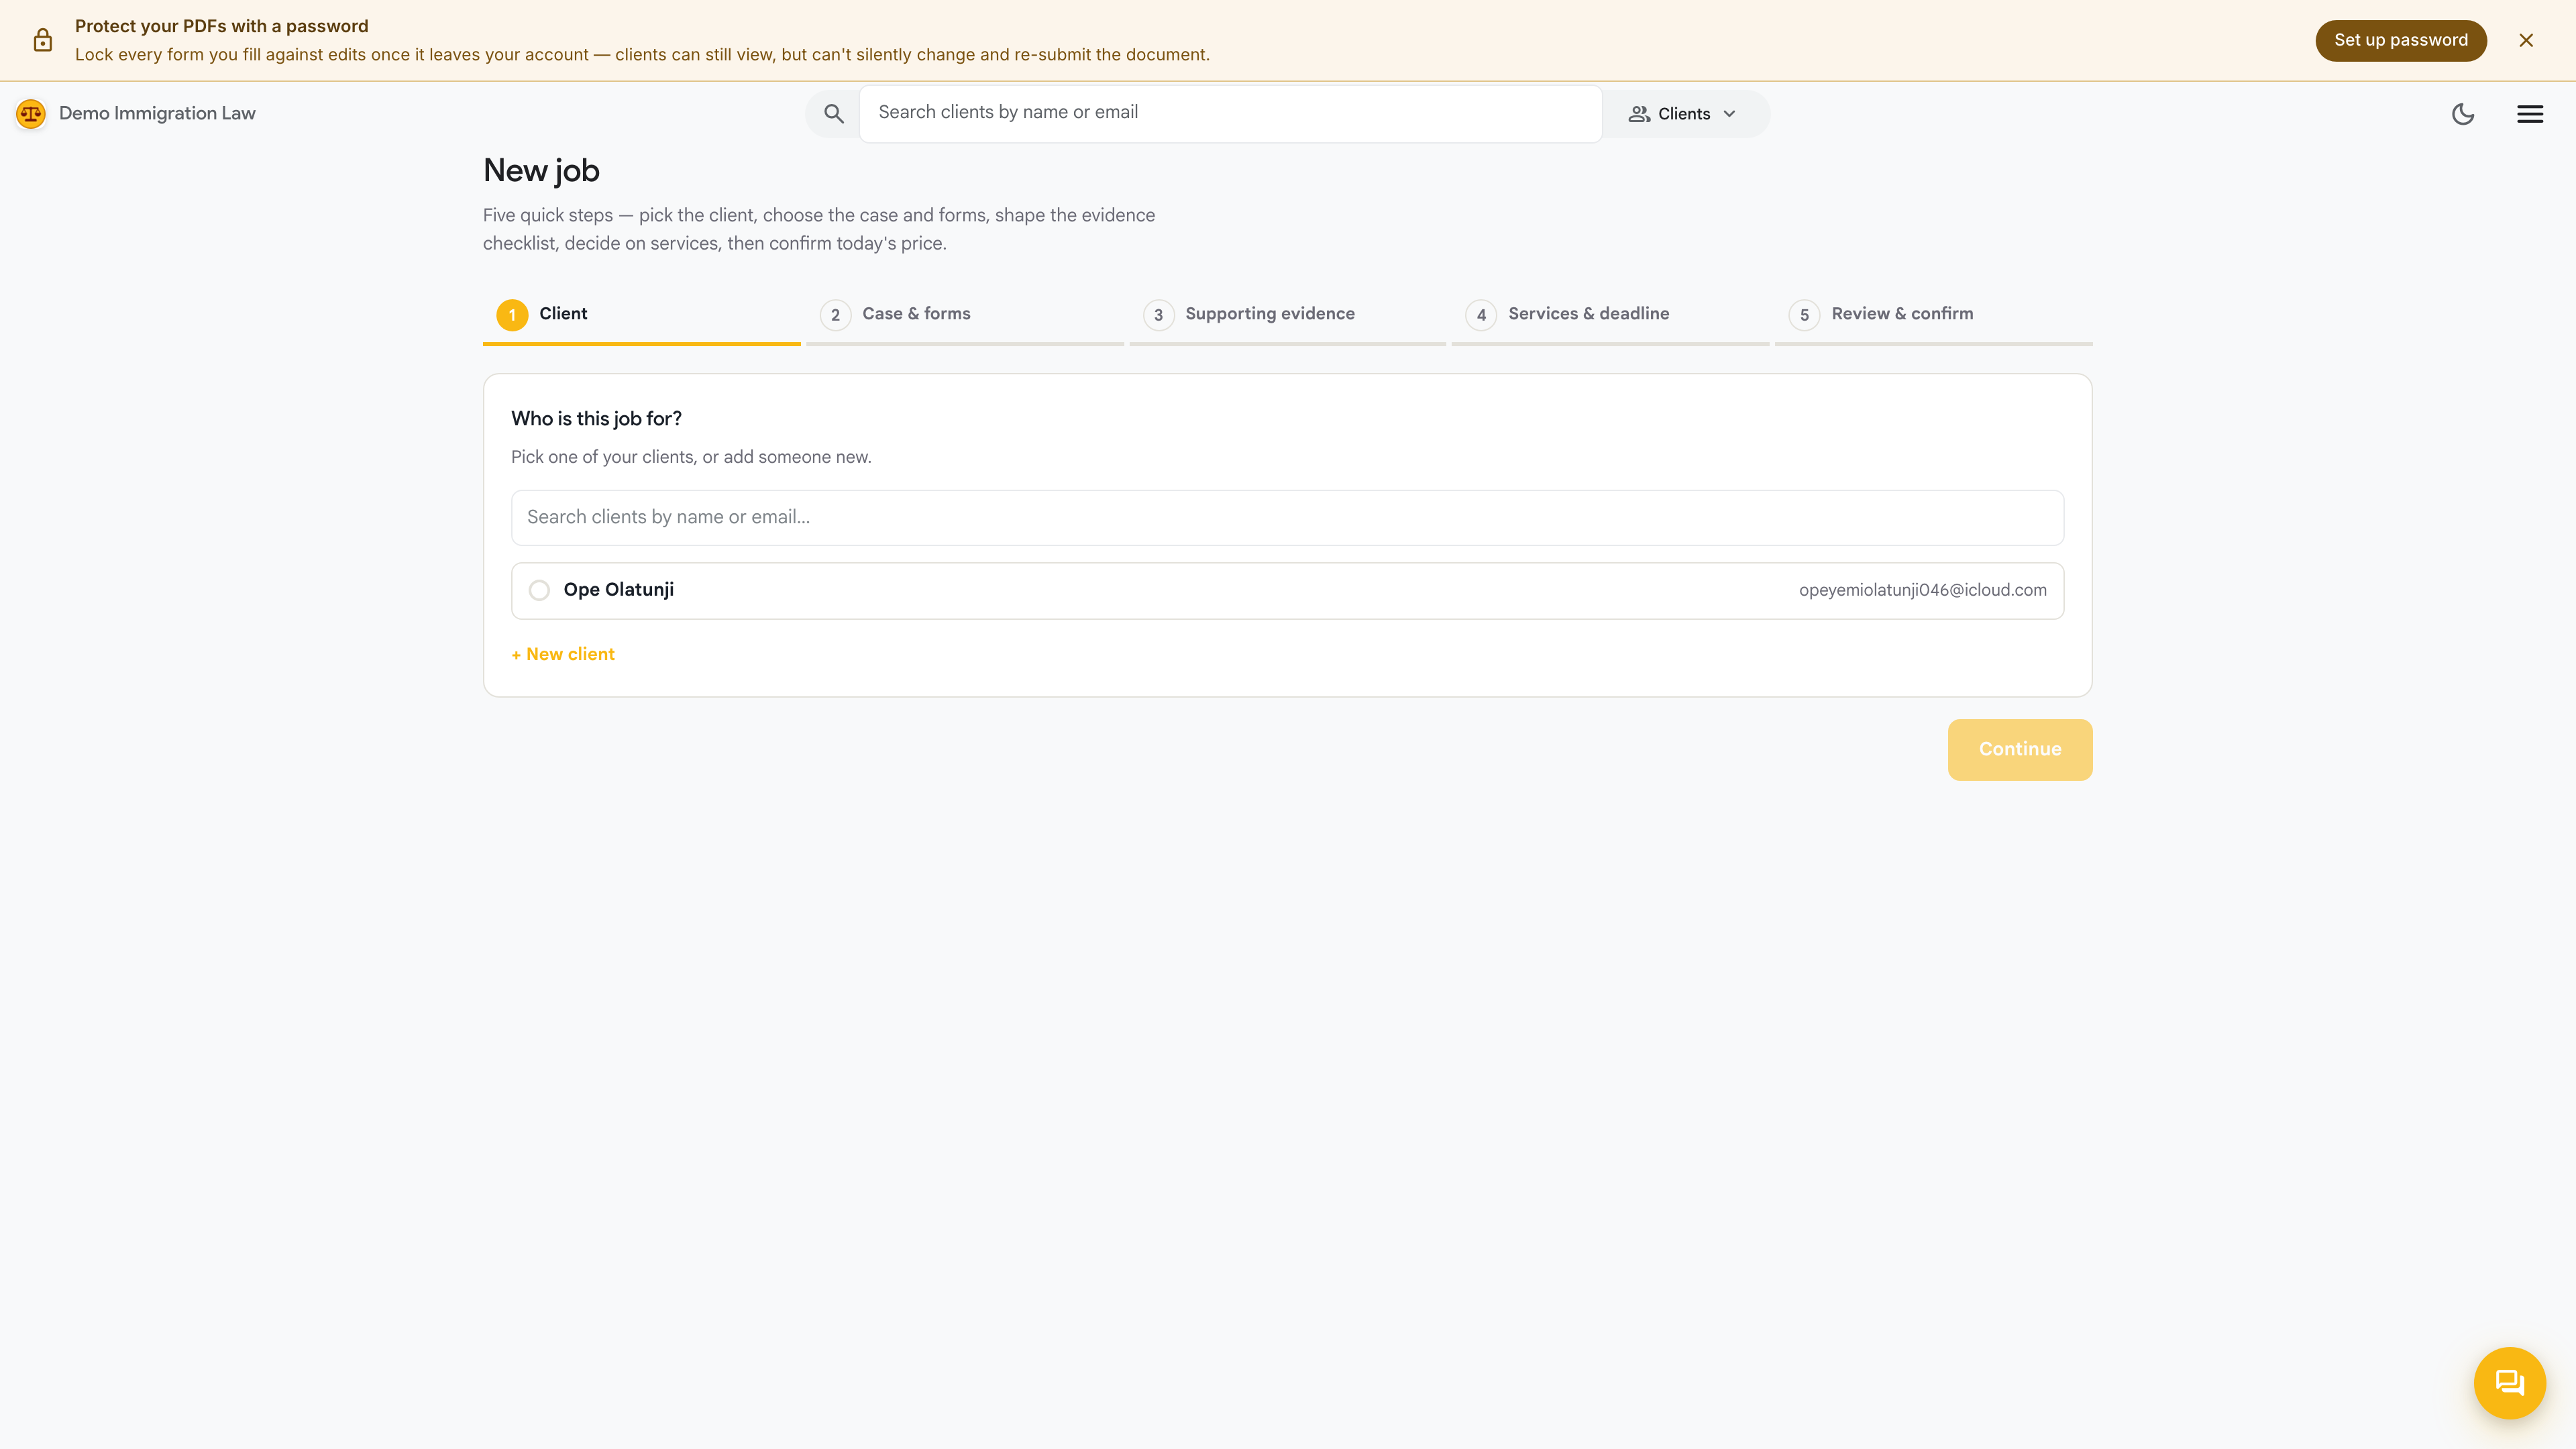The image size is (2576, 1449).
Task: Expand the Clients dropdown chevron
Action: [x=1730, y=114]
